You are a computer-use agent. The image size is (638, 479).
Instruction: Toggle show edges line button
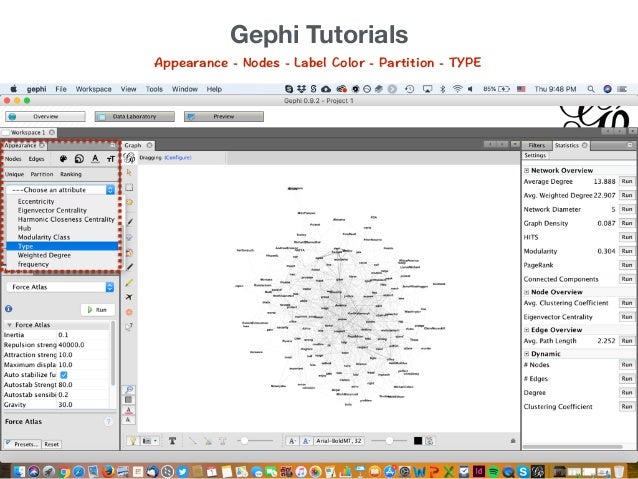pos(192,441)
